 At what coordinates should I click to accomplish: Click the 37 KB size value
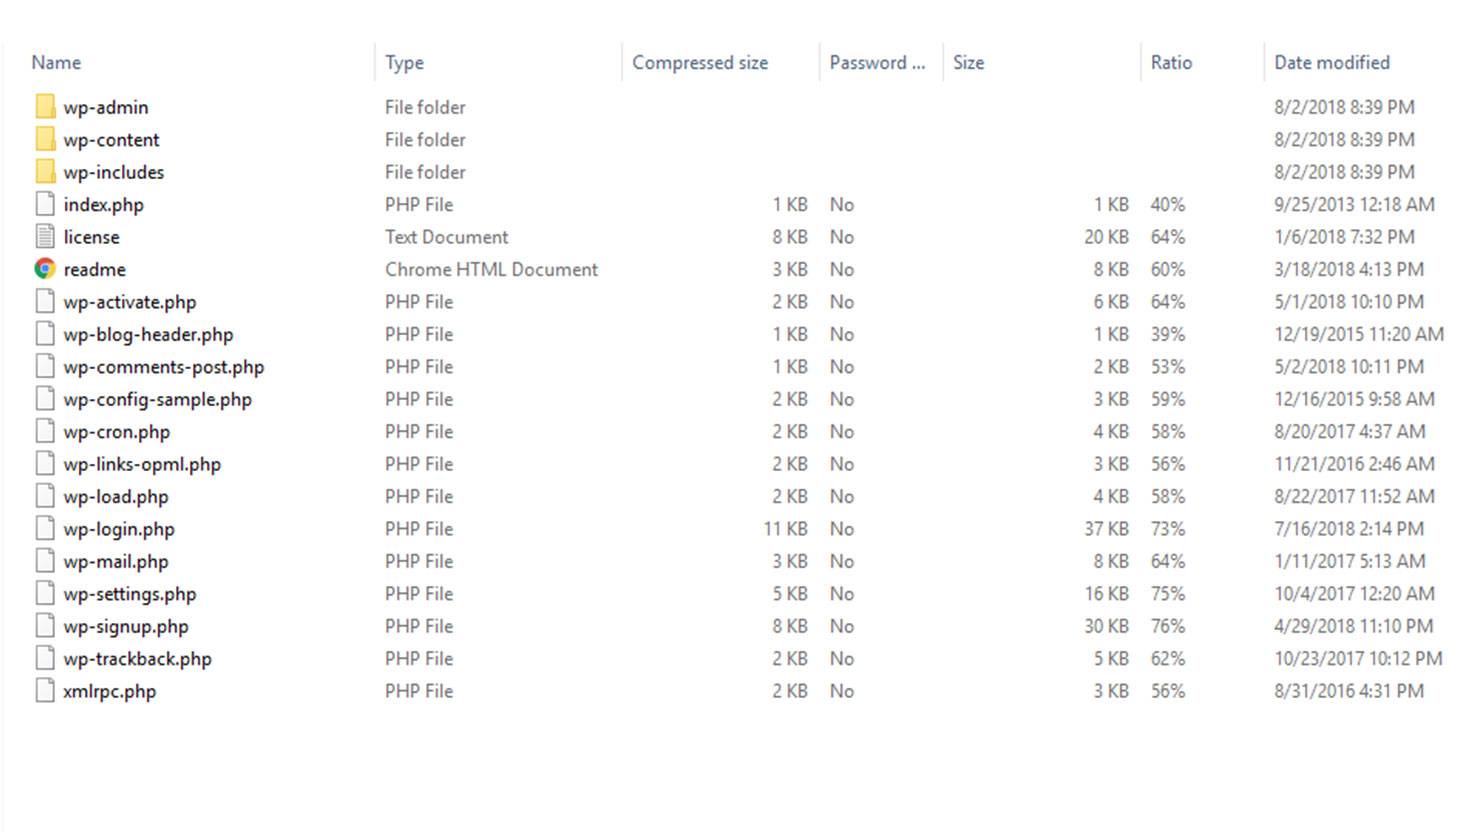click(x=1106, y=529)
